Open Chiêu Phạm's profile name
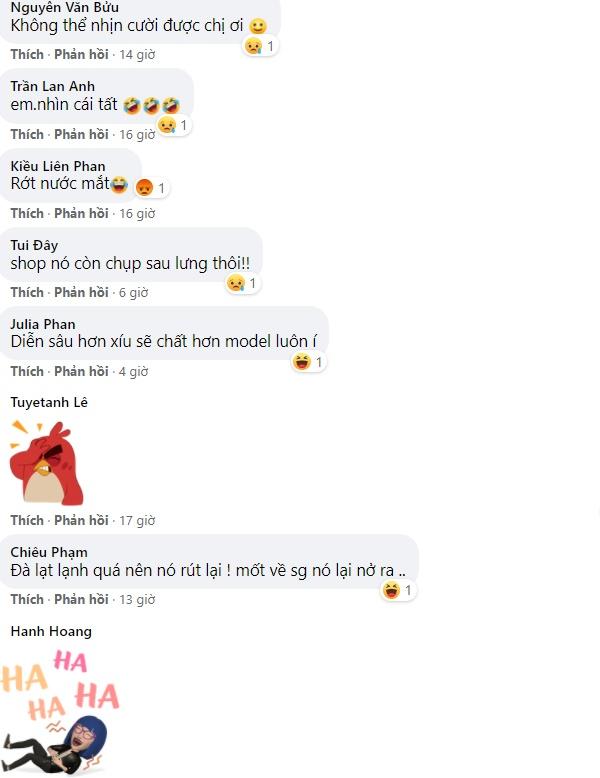600x778 pixels. click(49, 552)
